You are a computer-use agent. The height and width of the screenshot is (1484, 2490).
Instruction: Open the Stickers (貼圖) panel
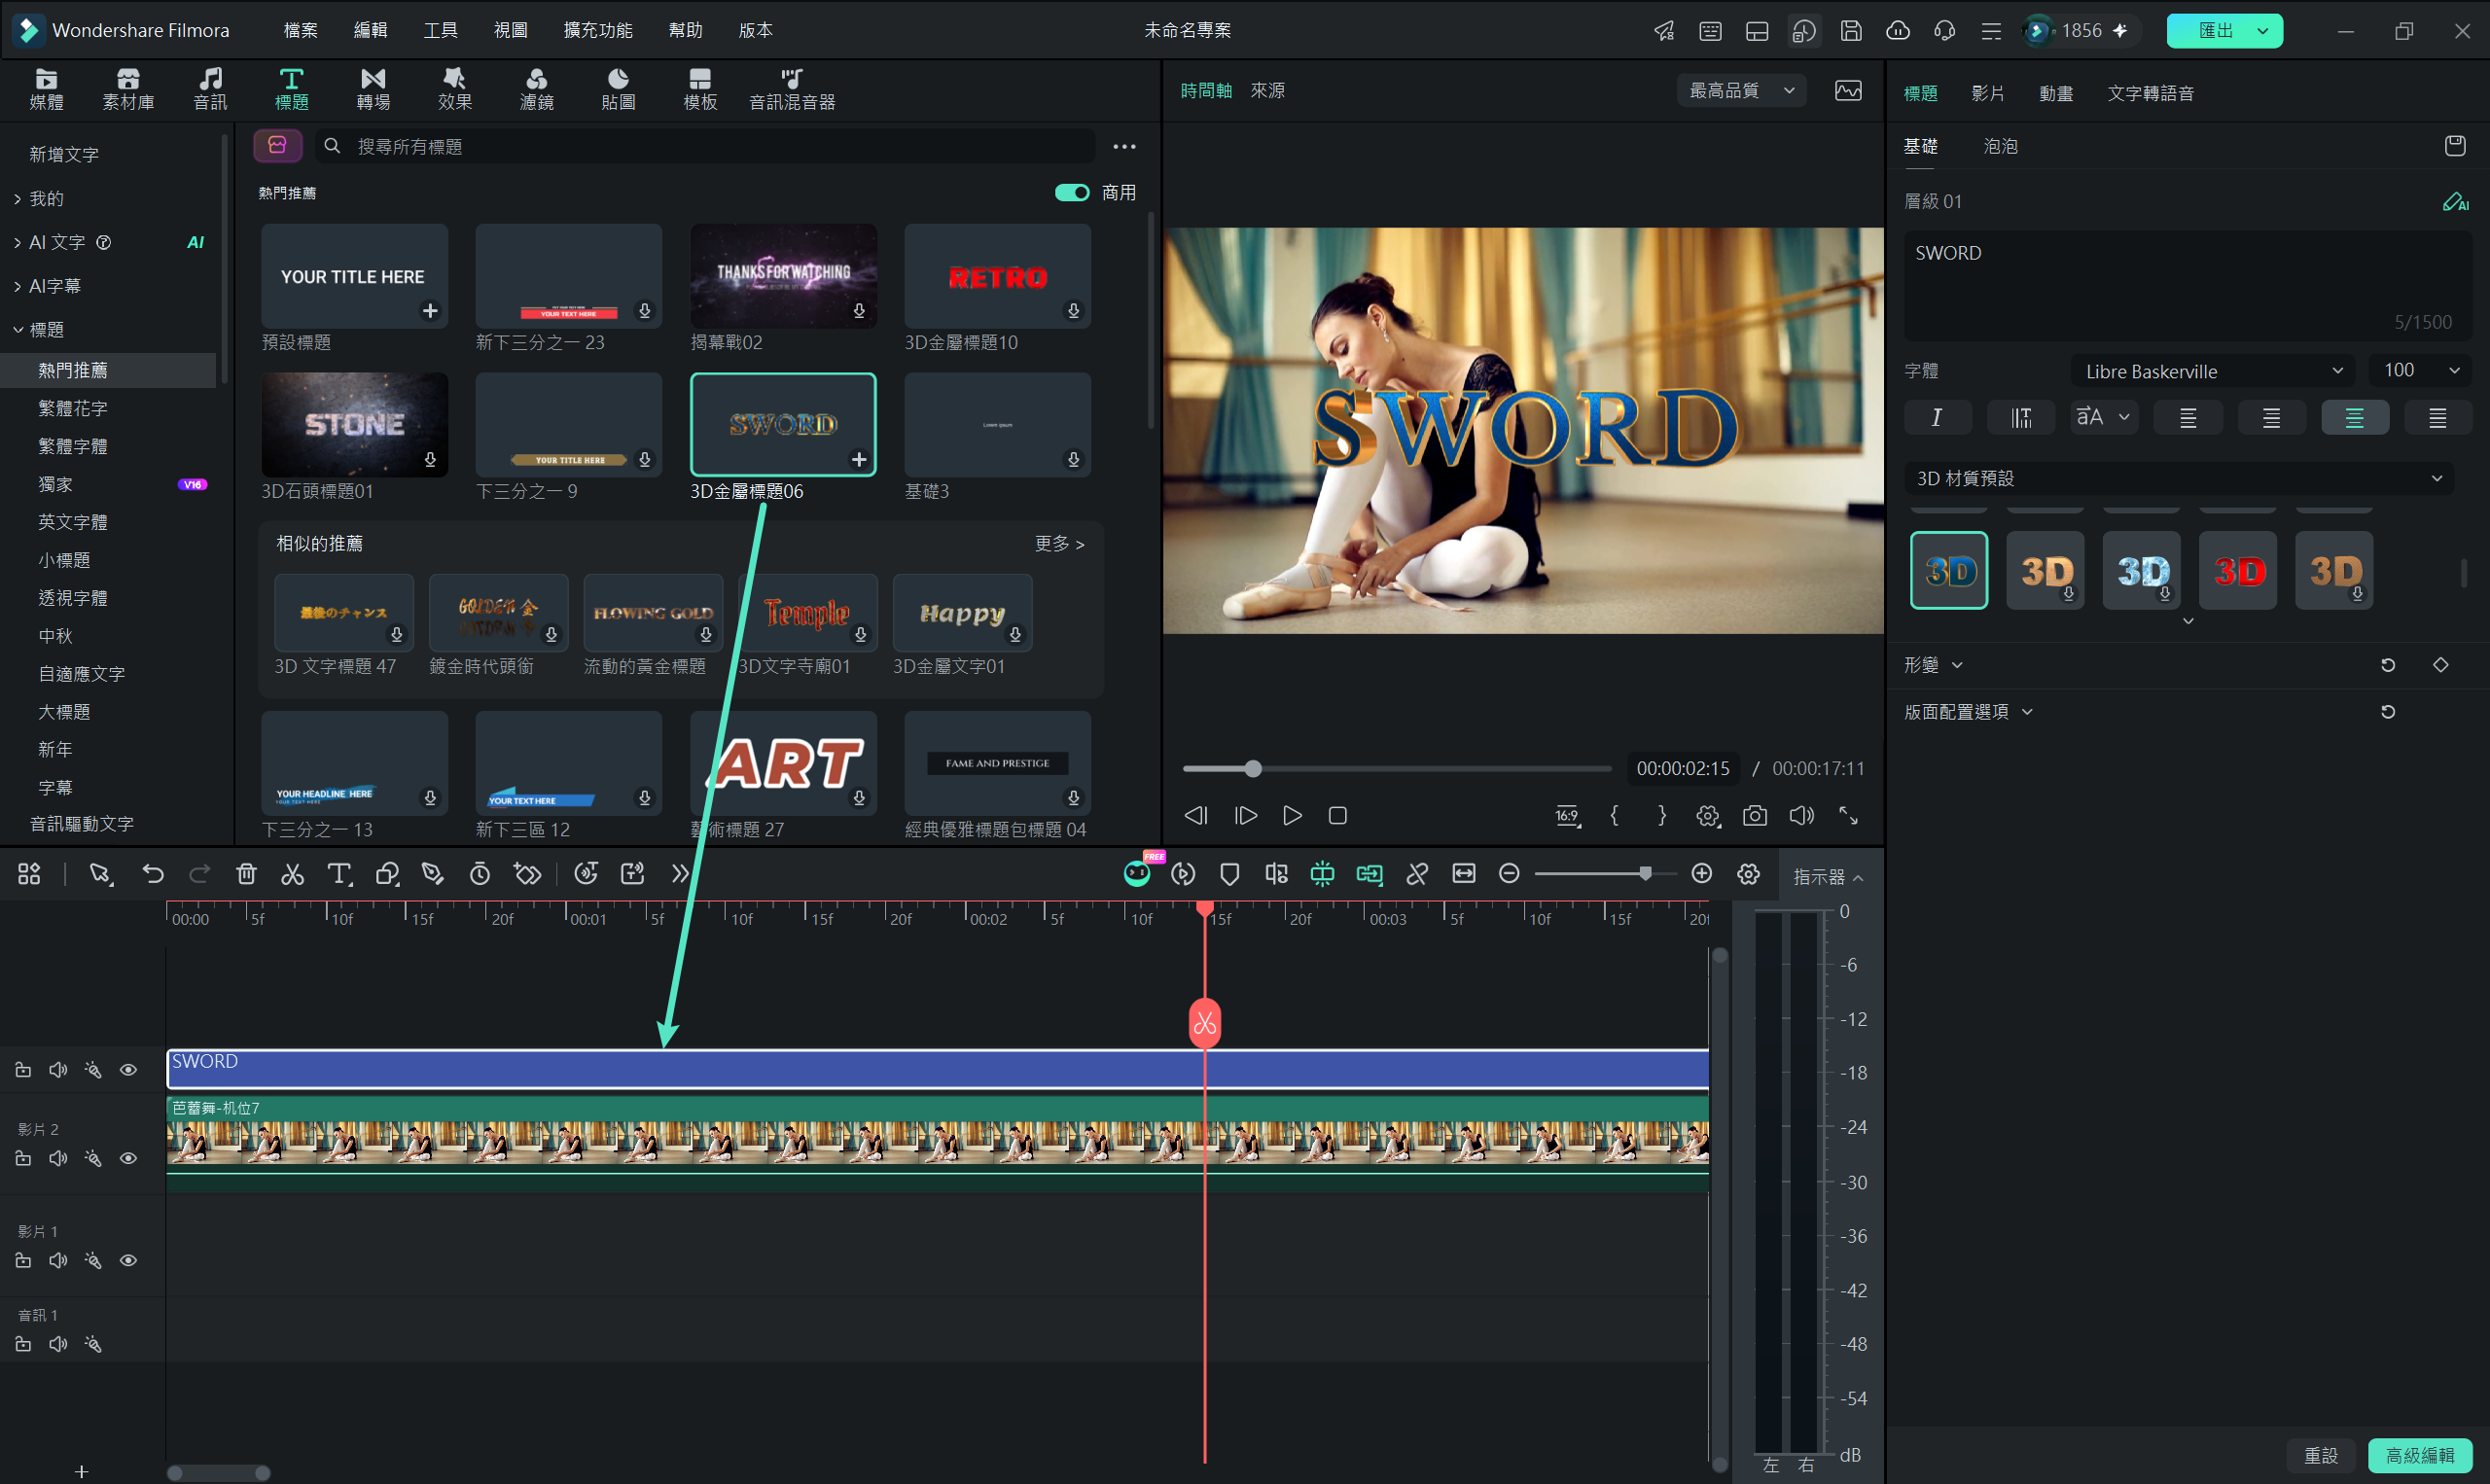click(618, 89)
